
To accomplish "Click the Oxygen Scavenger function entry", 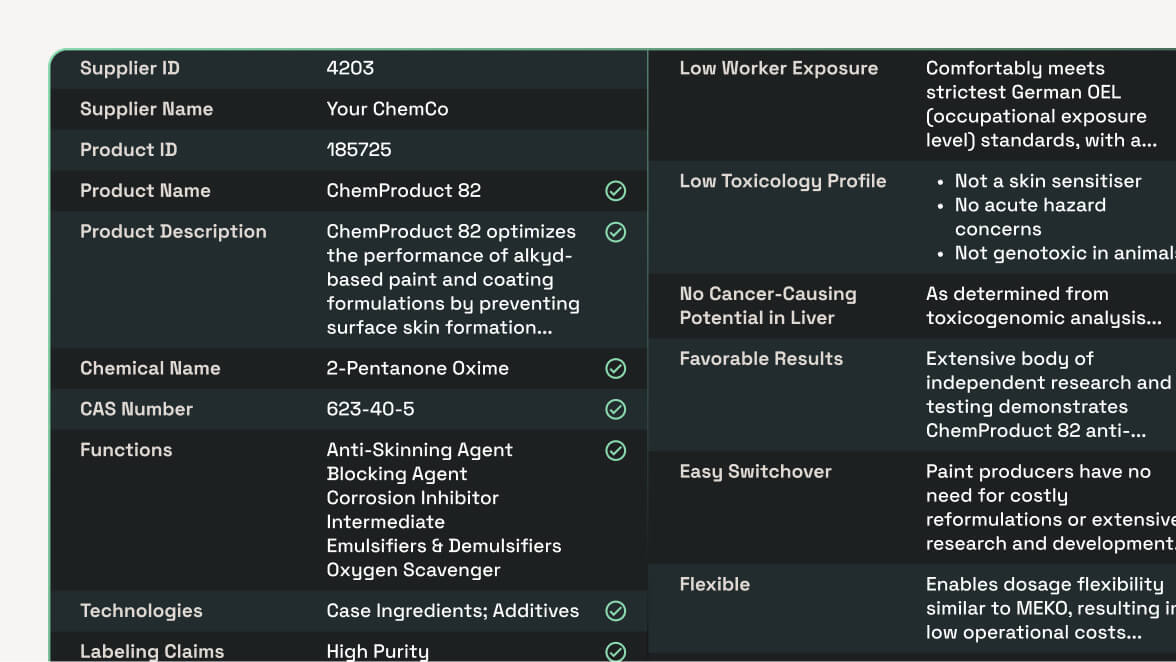I will point(413,570).
